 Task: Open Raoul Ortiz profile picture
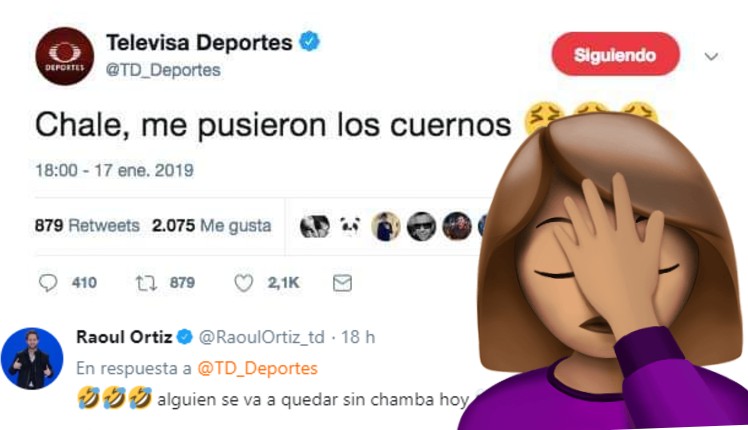pos(32,358)
